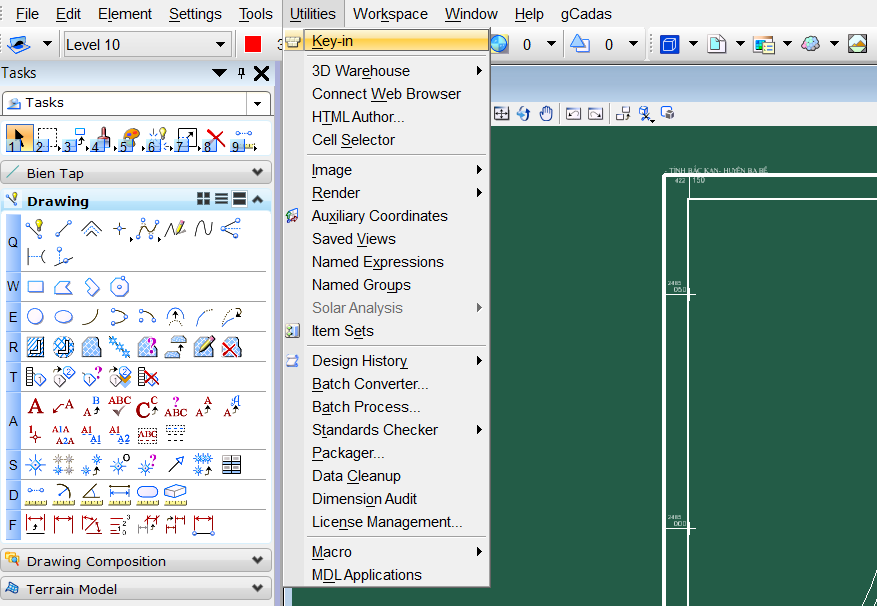
Task: Open License Management... option
Action: tap(387, 522)
